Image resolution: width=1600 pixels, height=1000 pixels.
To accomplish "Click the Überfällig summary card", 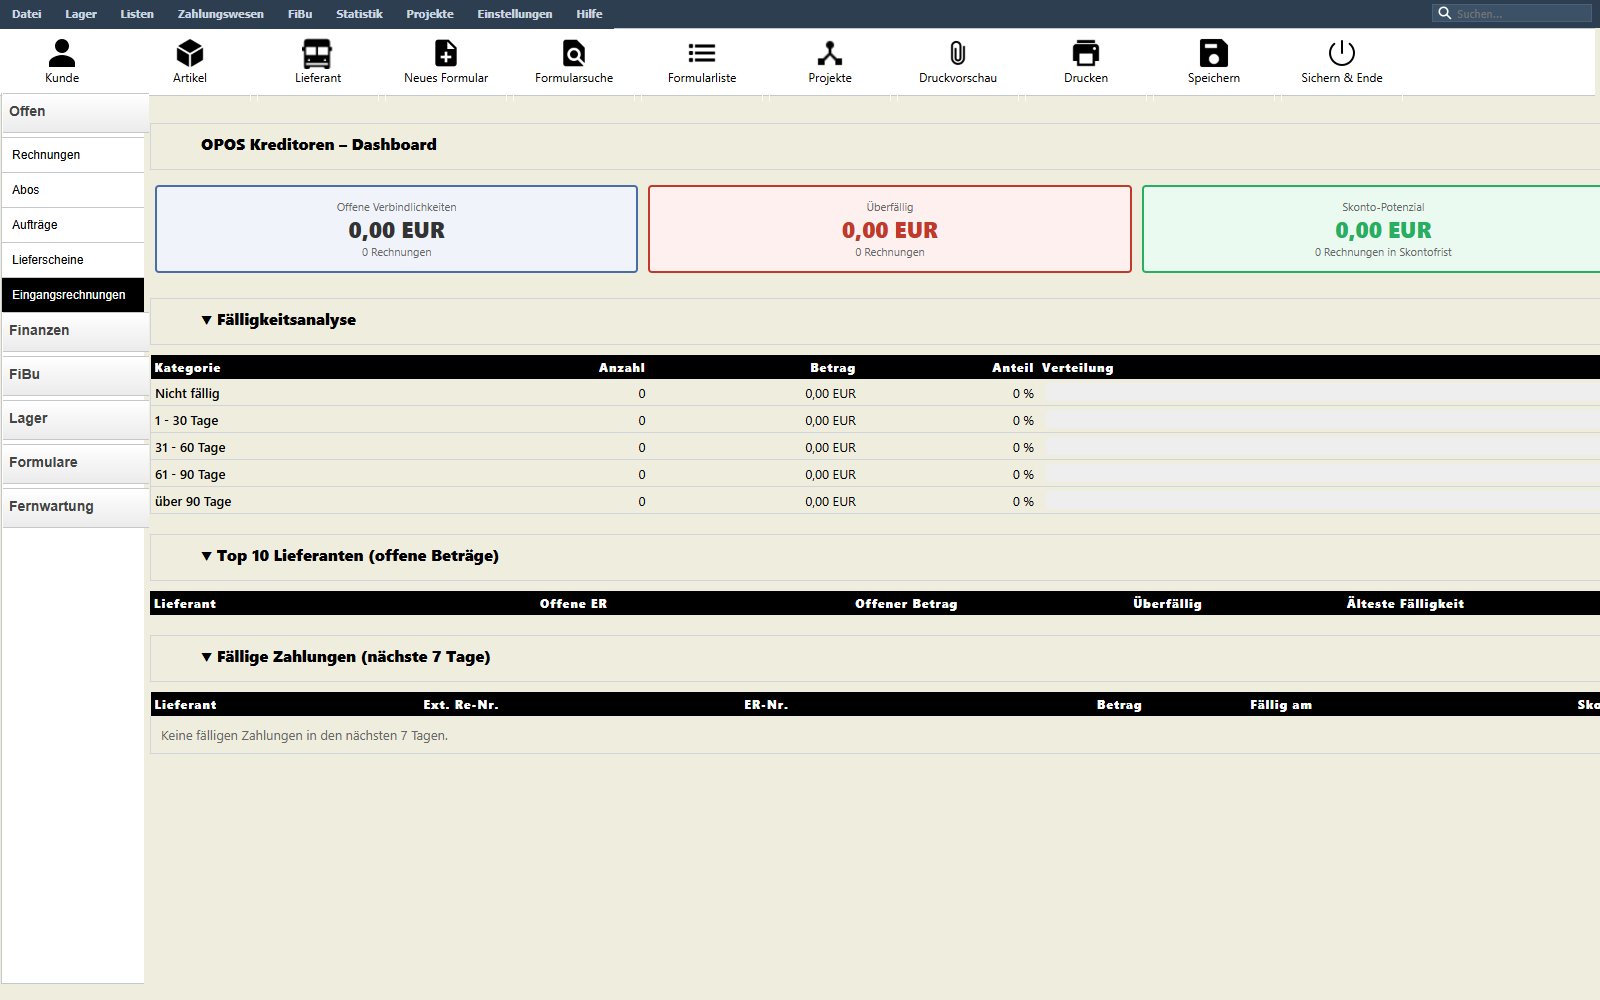I will pyautogui.click(x=890, y=229).
